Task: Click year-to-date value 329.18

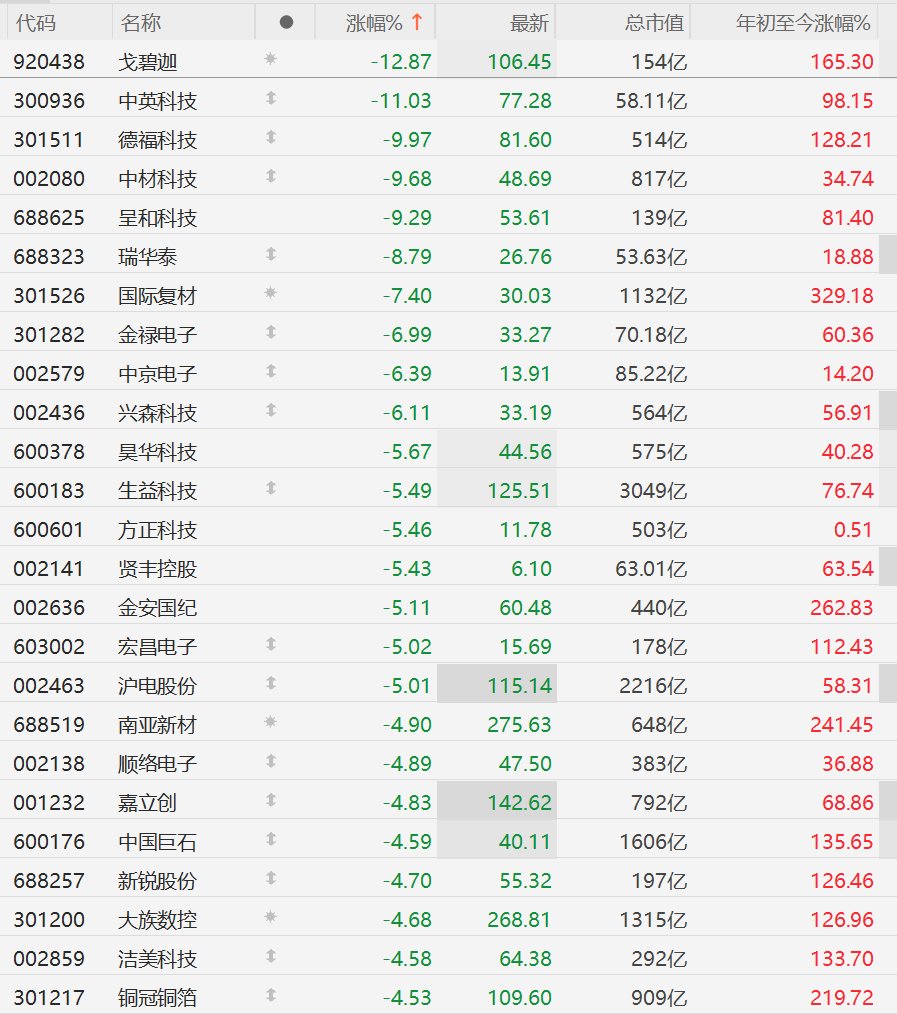Action: (x=841, y=296)
